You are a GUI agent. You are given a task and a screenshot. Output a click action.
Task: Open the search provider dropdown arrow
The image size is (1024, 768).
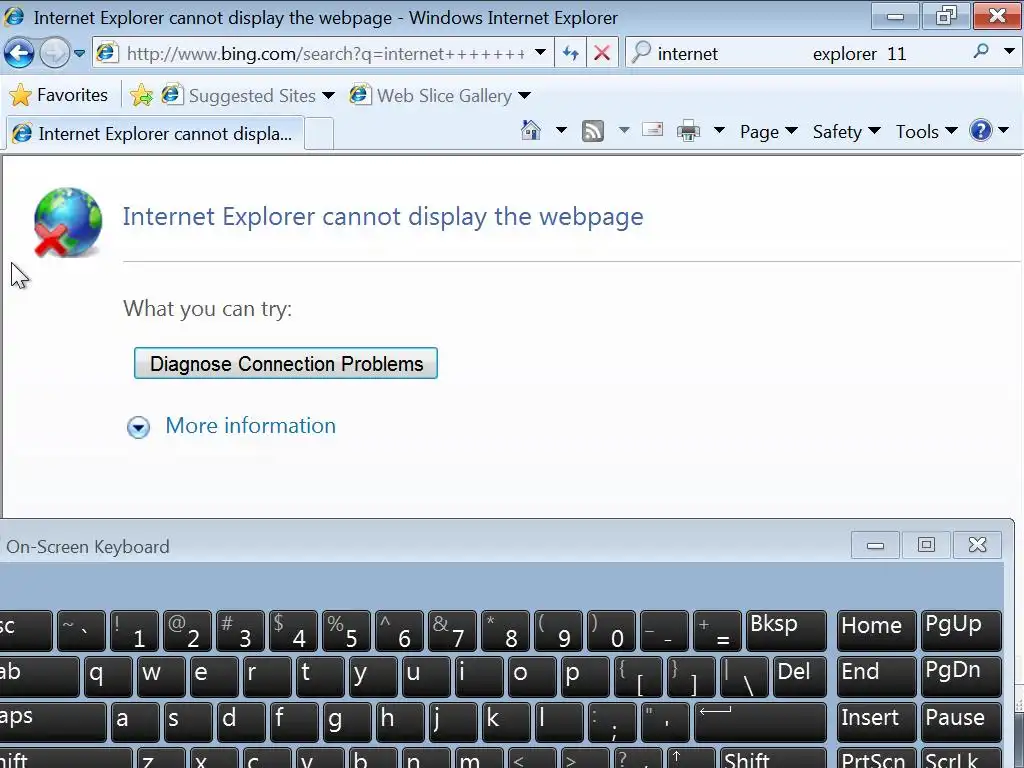[x=1010, y=52]
